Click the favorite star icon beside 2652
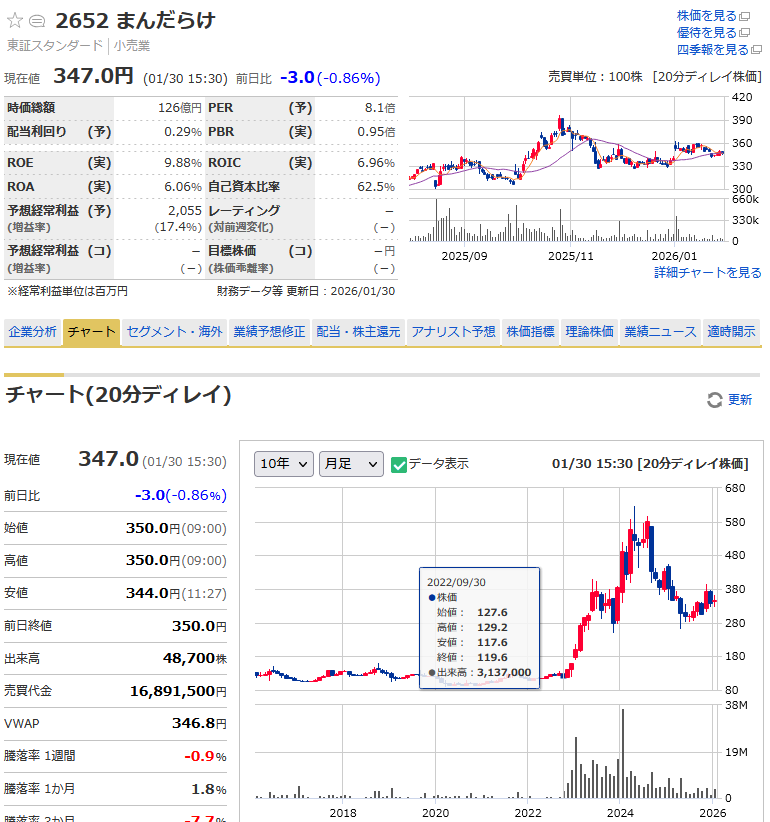This screenshot has height=822, width=770. [x=15, y=20]
